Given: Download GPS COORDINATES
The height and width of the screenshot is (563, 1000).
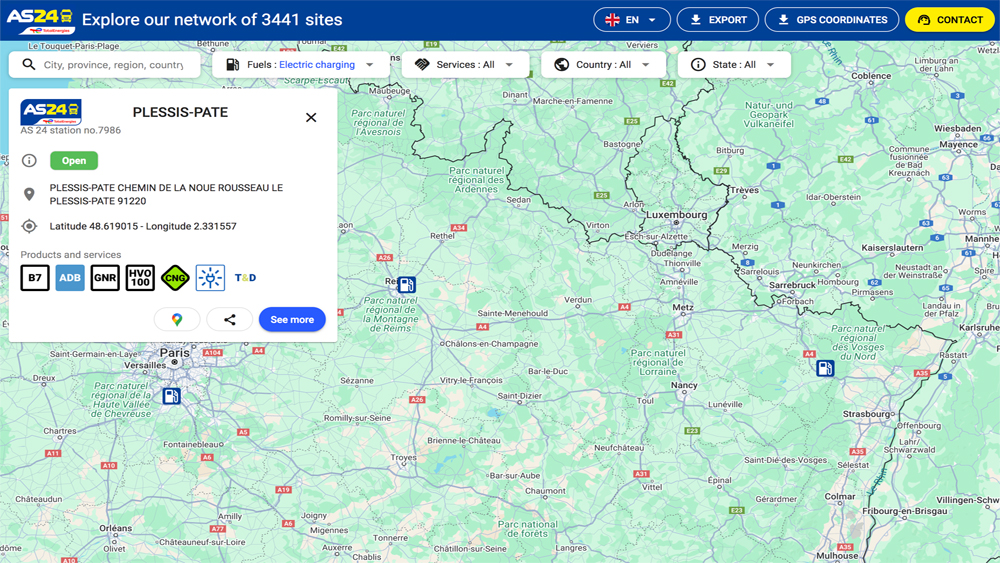Looking at the screenshot, I should coord(832,20).
